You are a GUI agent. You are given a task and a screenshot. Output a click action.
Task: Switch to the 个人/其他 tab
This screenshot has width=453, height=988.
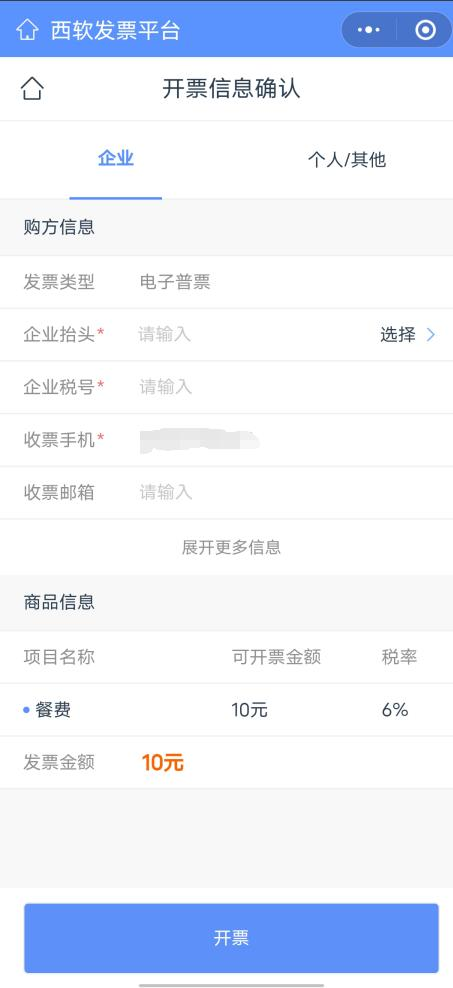347,160
